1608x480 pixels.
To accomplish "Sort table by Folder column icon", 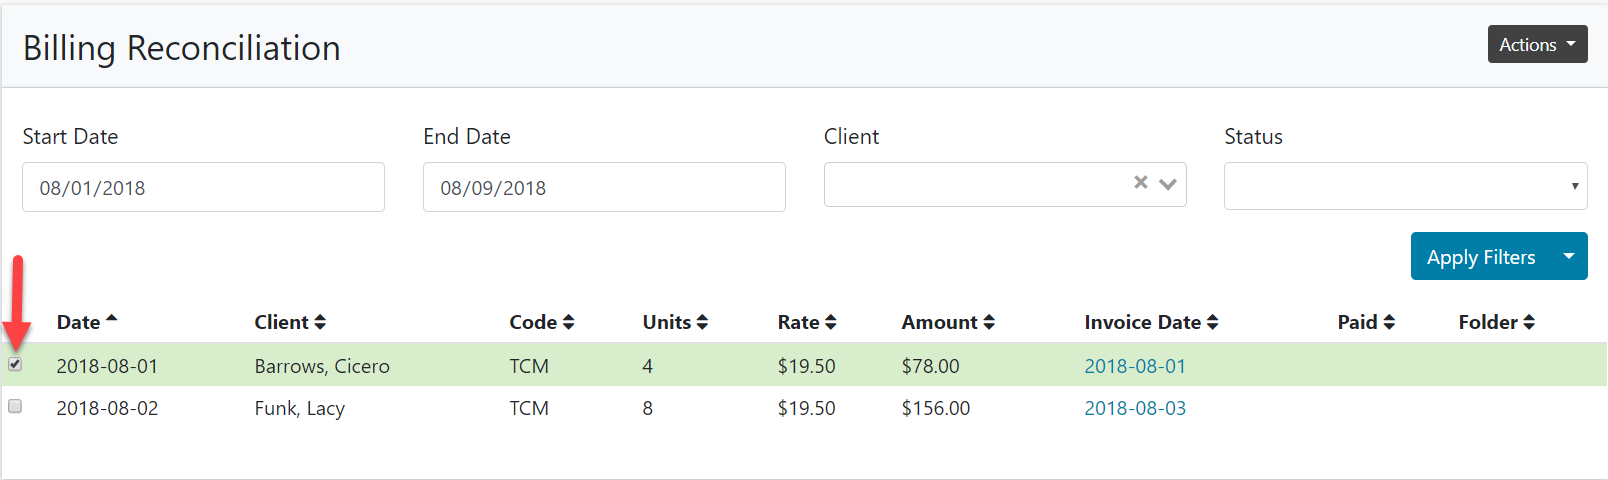I will tap(1529, 322).
